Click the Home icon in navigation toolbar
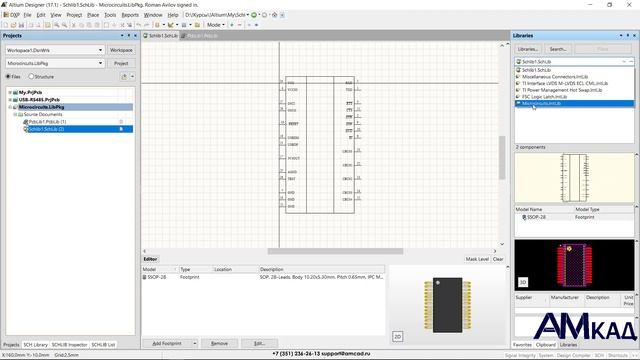640x360 pixels. click(x=275, y=15)
